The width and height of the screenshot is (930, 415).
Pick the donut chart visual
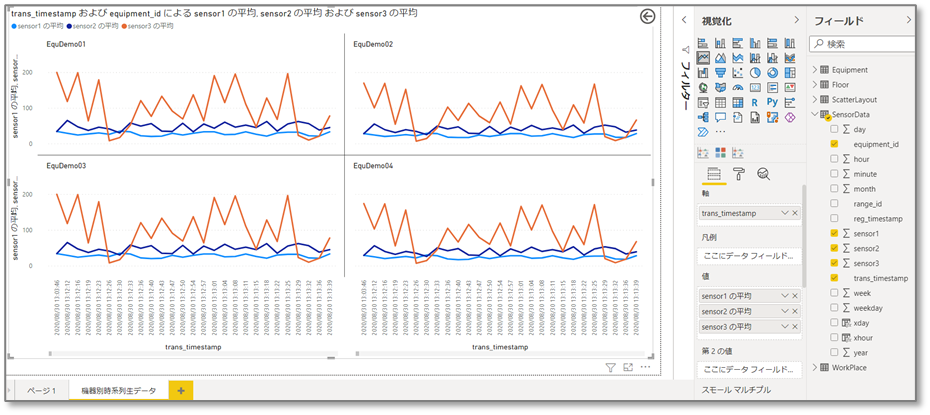click(772, 73)
